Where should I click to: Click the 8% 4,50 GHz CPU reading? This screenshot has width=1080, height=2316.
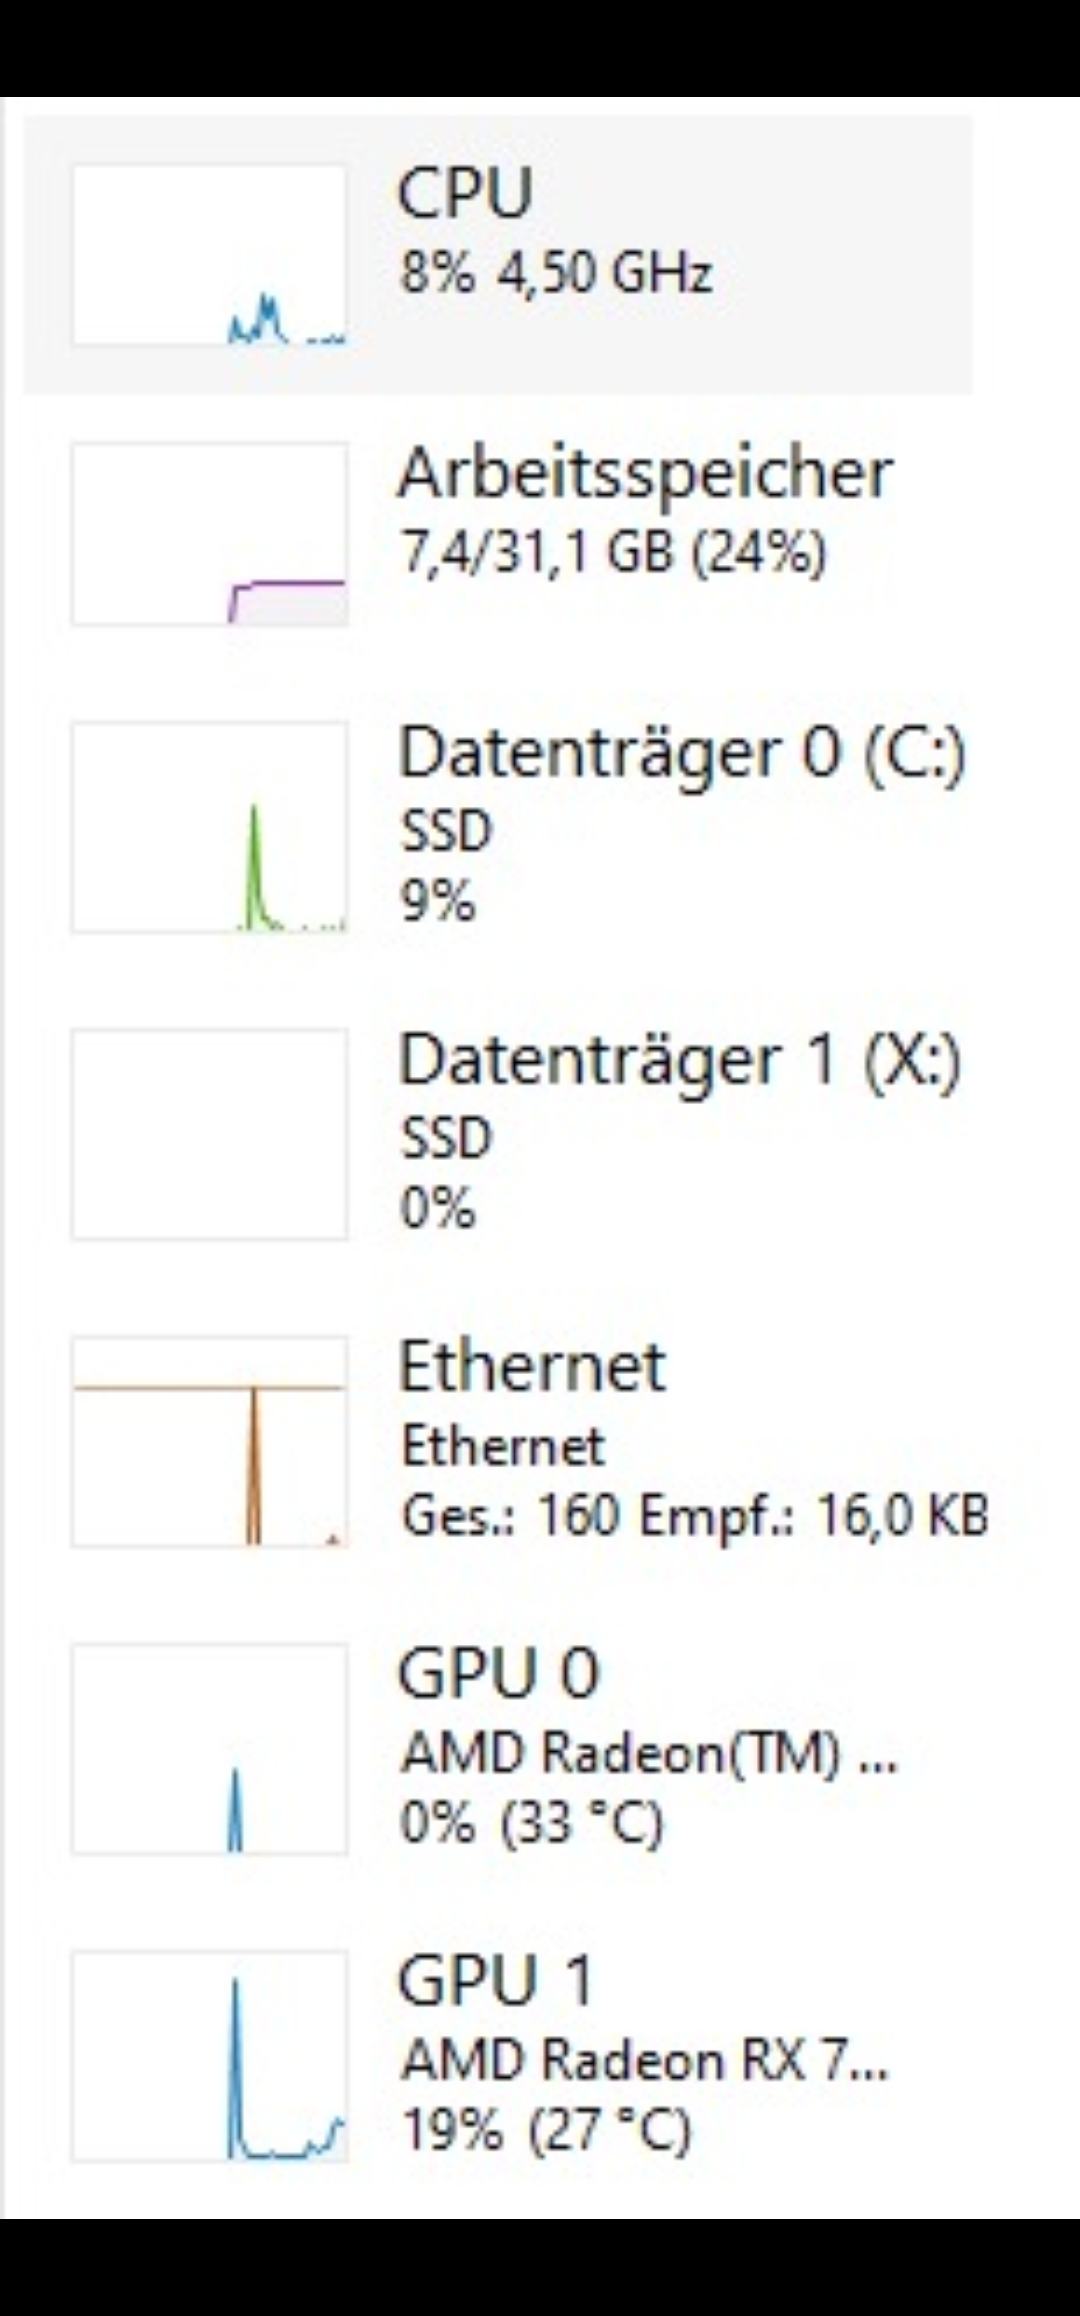click(556, 272)
